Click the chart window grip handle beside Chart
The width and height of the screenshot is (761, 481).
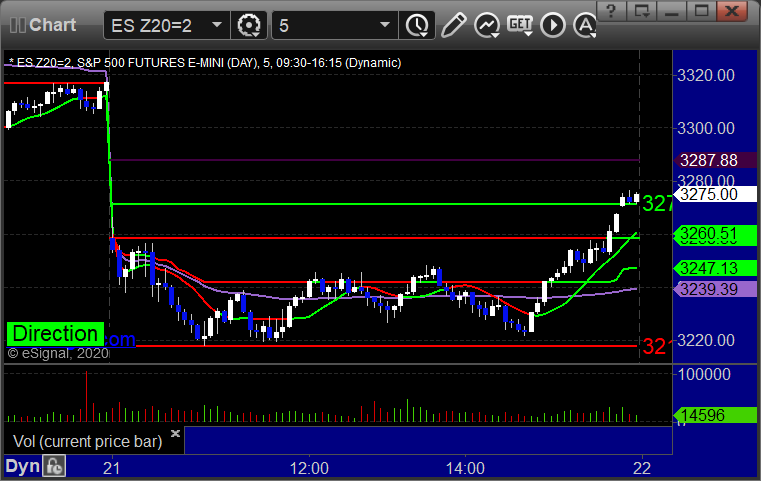(x=17, y=25)
